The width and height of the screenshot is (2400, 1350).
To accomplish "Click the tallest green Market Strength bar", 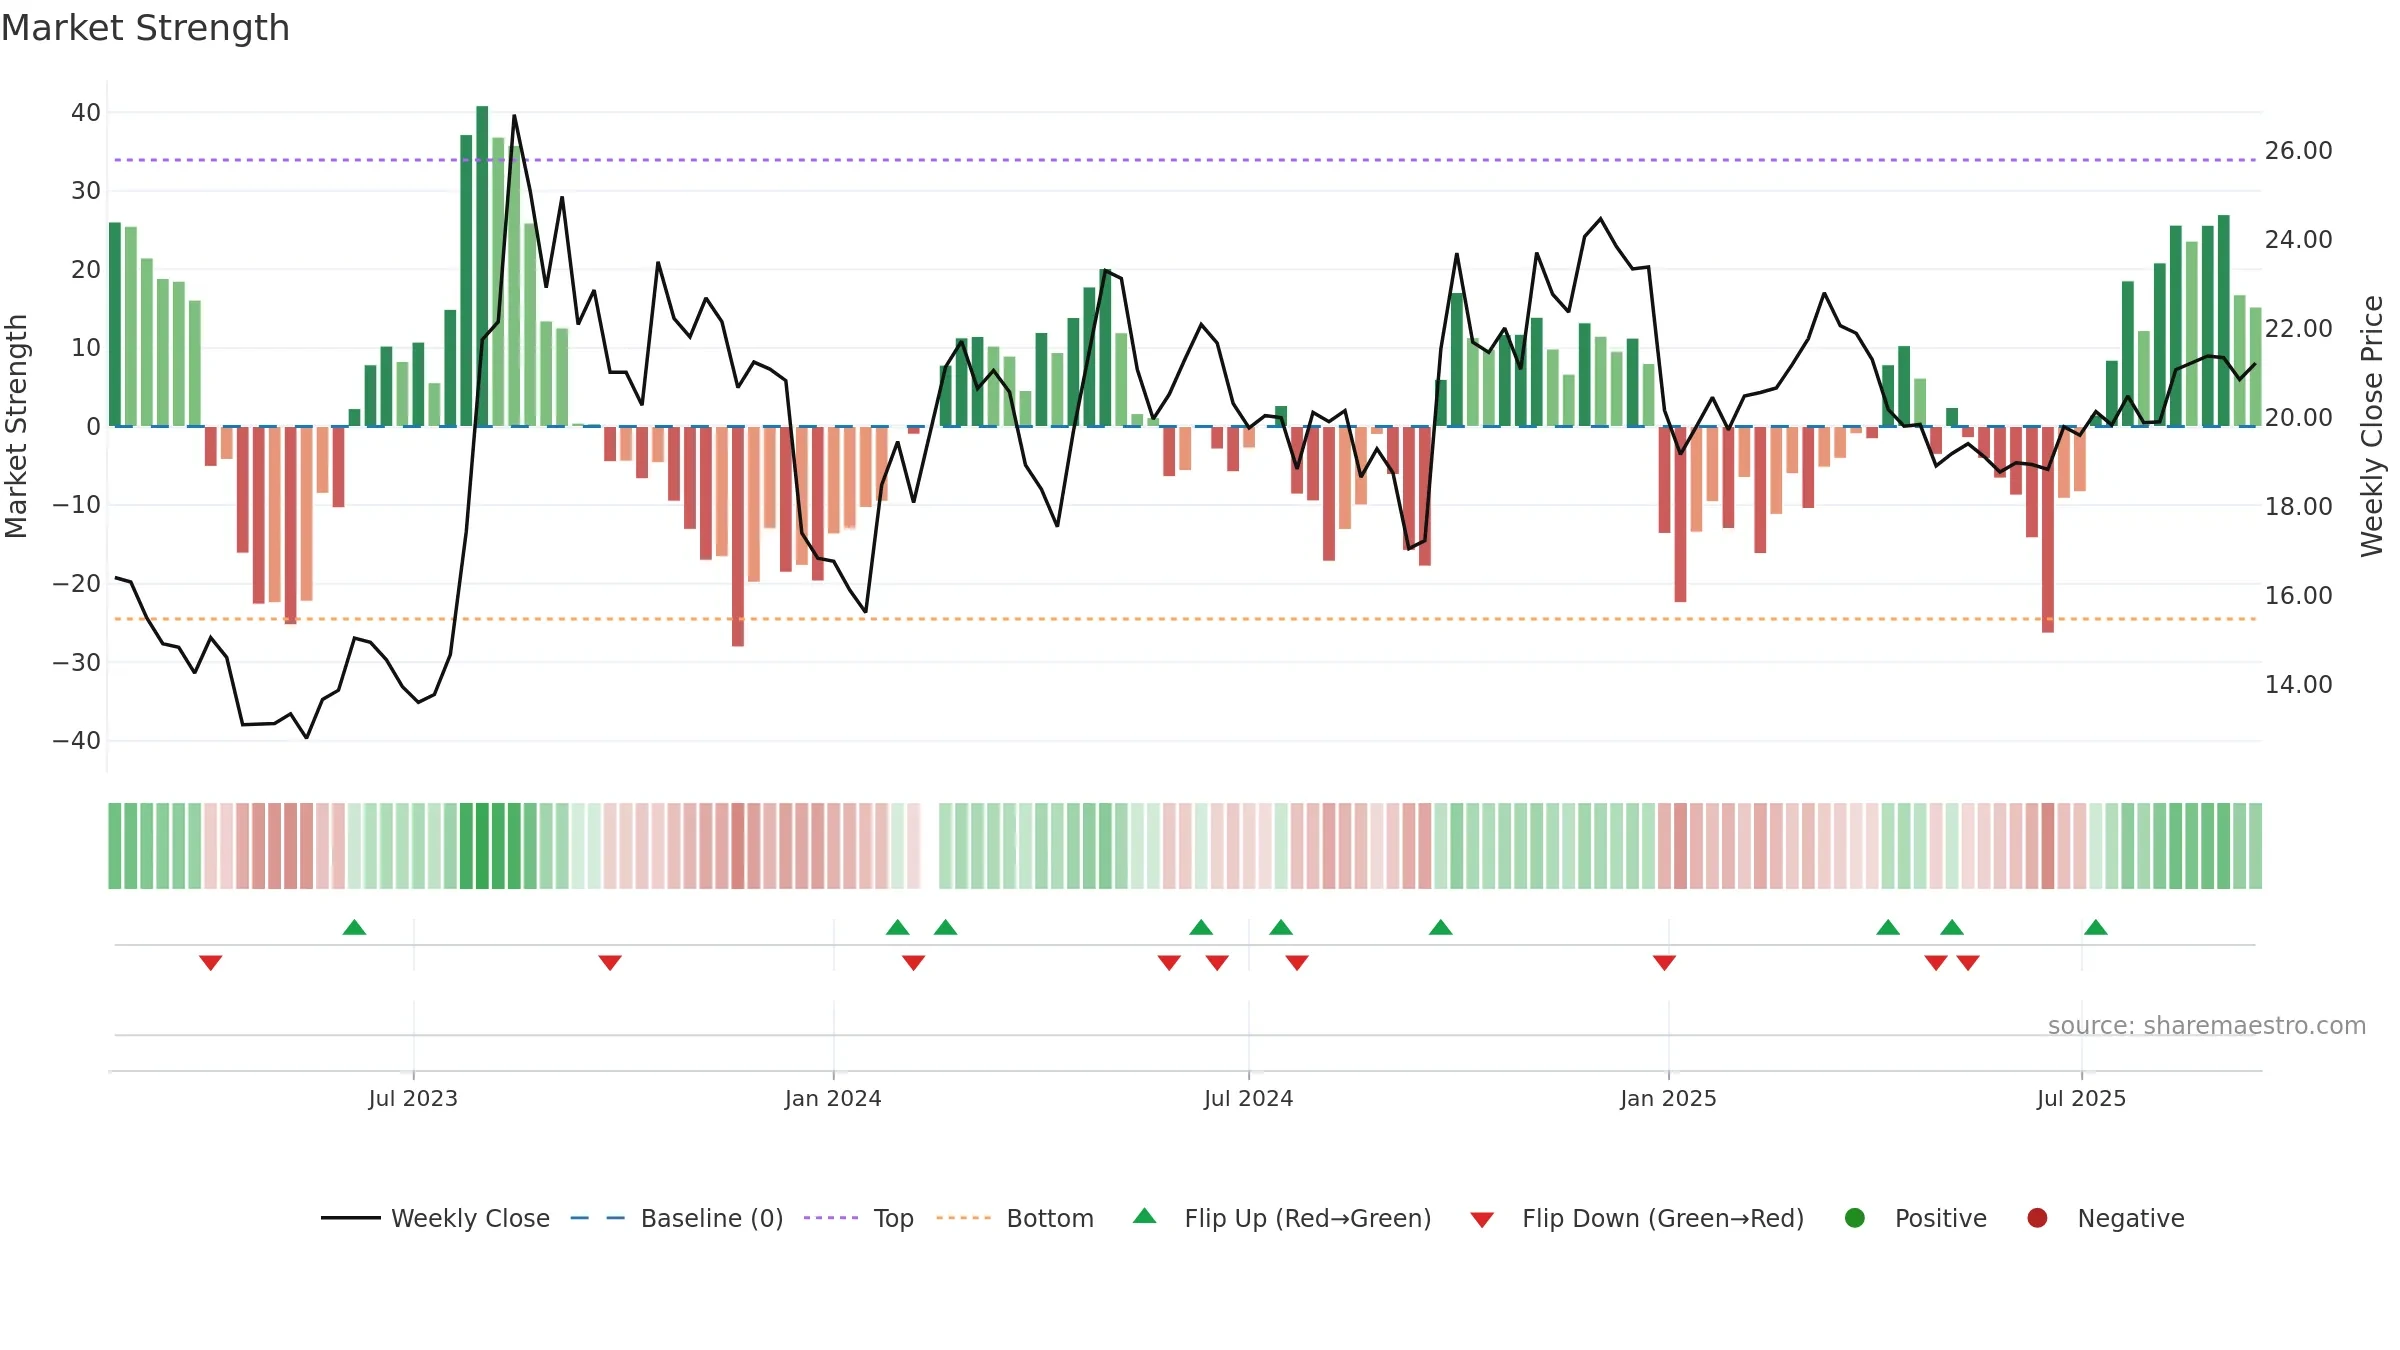I will 482,266.
